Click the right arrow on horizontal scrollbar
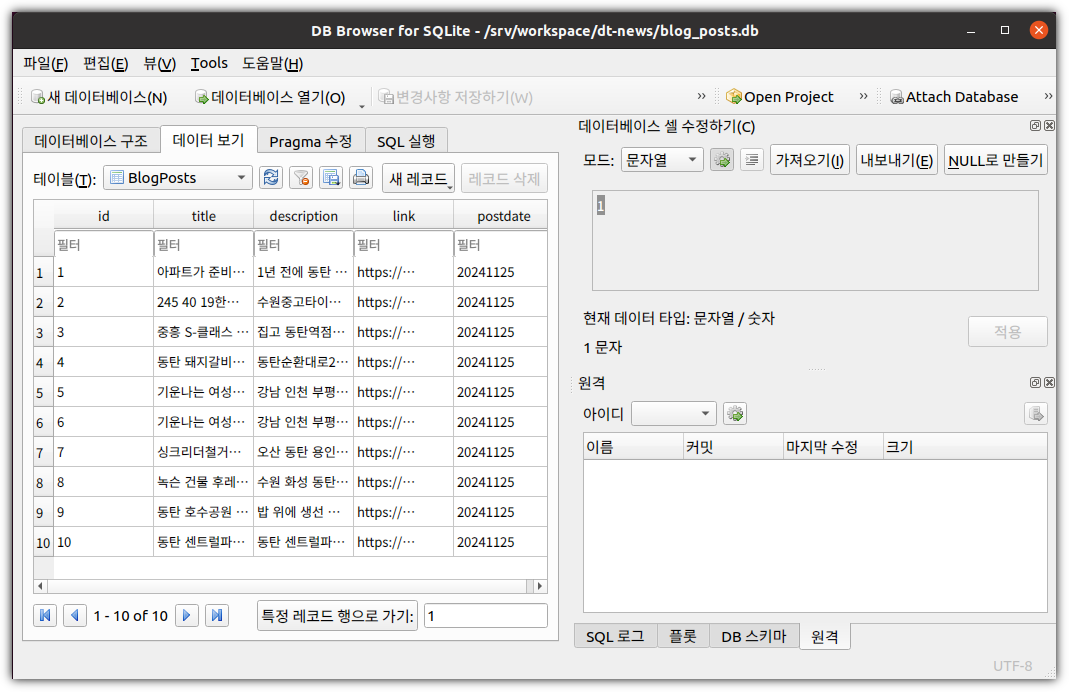The width and height of the screenshot is (1069, 692). (540, 586)
